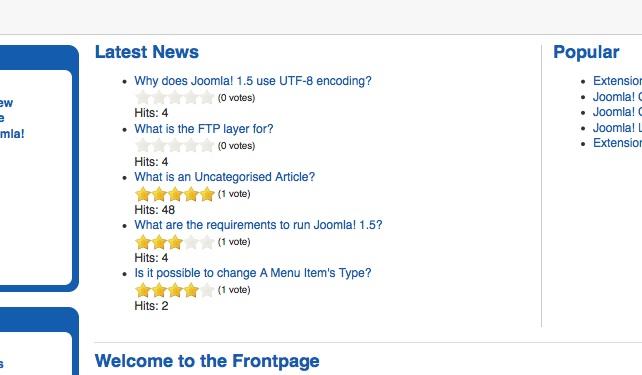Click the Welcome to the Frontpage heading
Viewport: 642px width, 375px height.
[207, 361]
